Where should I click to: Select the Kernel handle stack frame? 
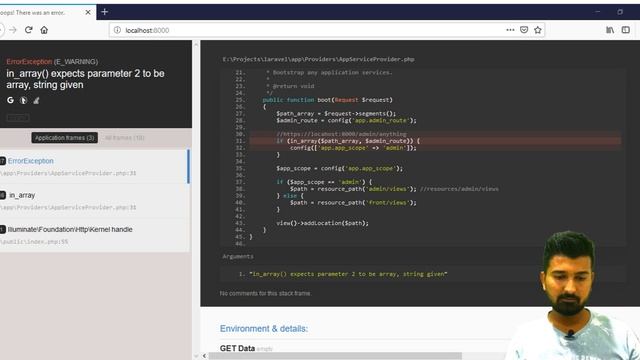pos(94,235)
